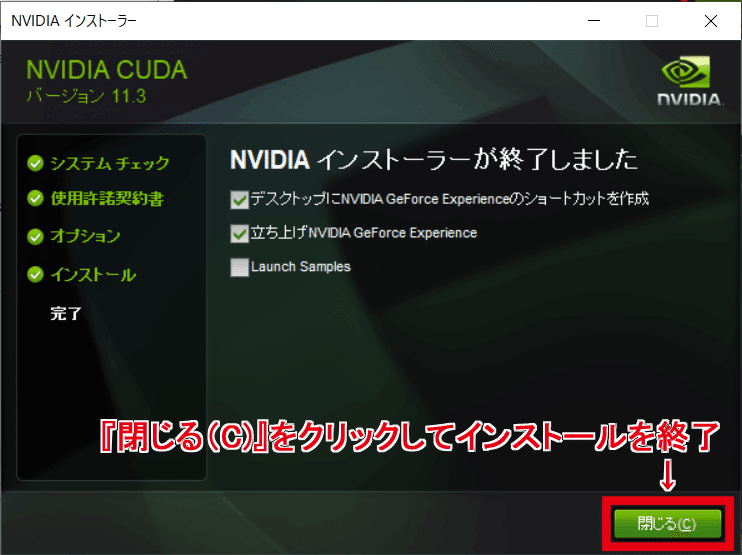Viewport: 742px width, 555px height.
Task: Uncheck 立ち上げNVIDIA GeForce Experience checkbox
Action: [x=239, y=233]
